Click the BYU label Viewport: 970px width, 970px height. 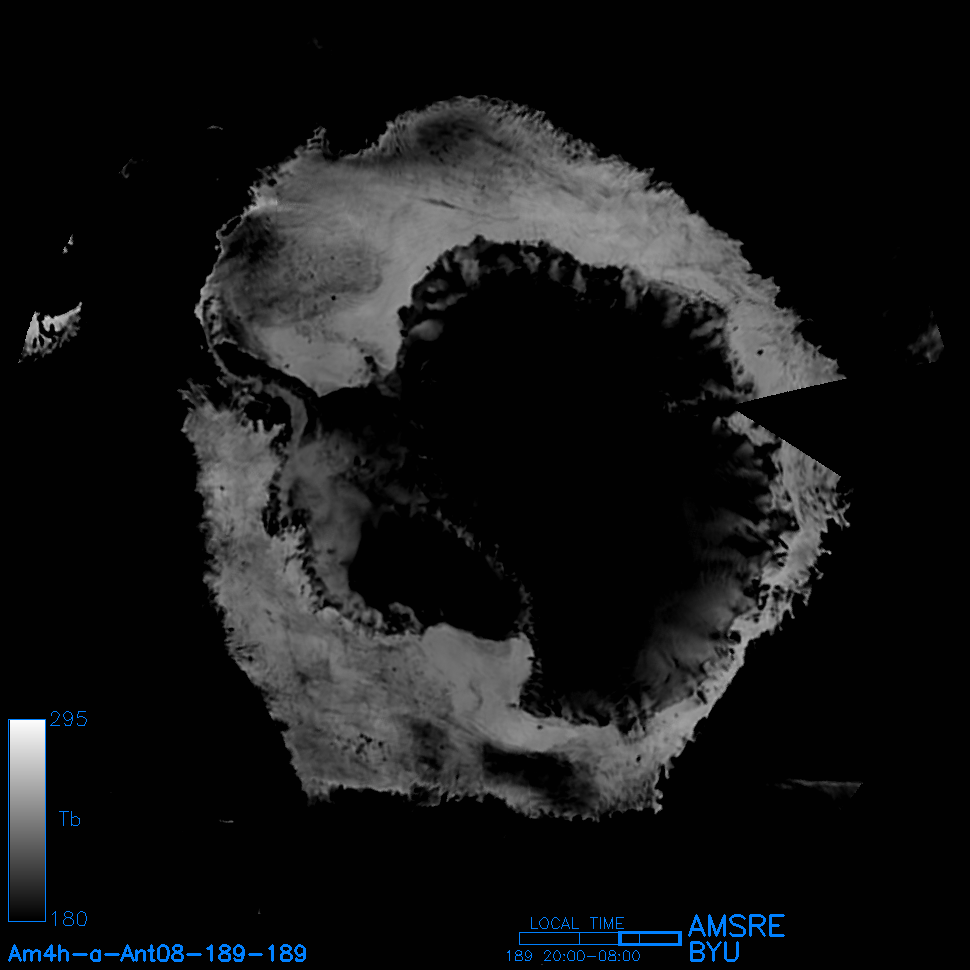pyautogui.click(x=714, y=953)
